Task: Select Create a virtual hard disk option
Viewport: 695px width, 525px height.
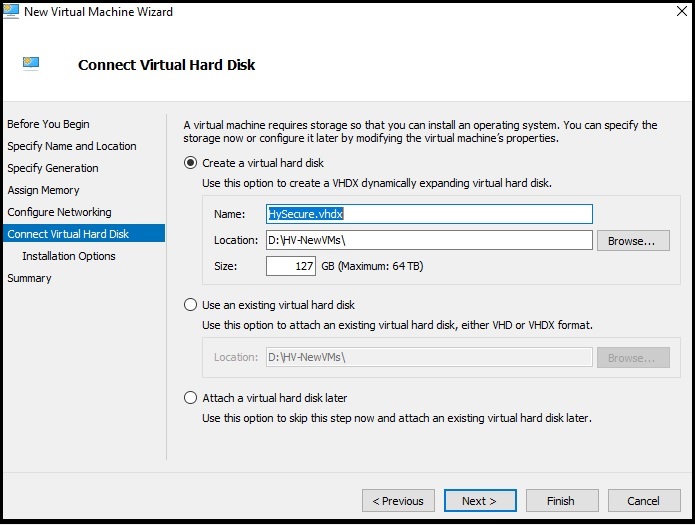Action: [x=191, y=163]
